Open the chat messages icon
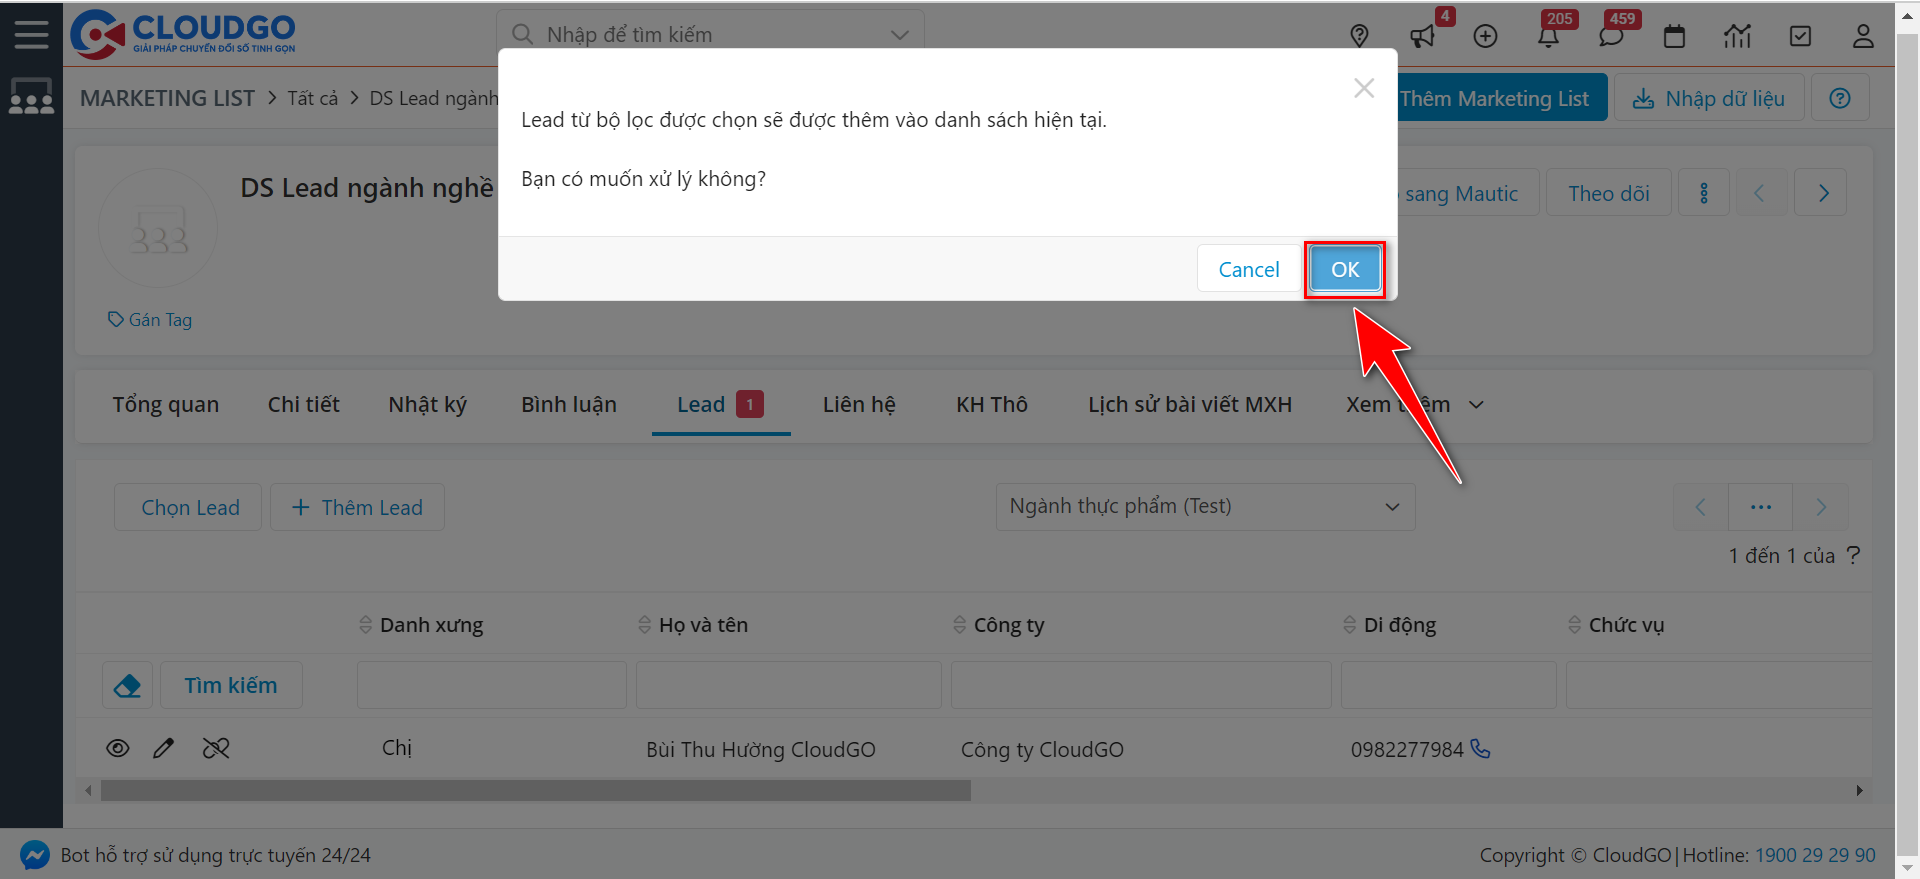 coord(1610,37)
